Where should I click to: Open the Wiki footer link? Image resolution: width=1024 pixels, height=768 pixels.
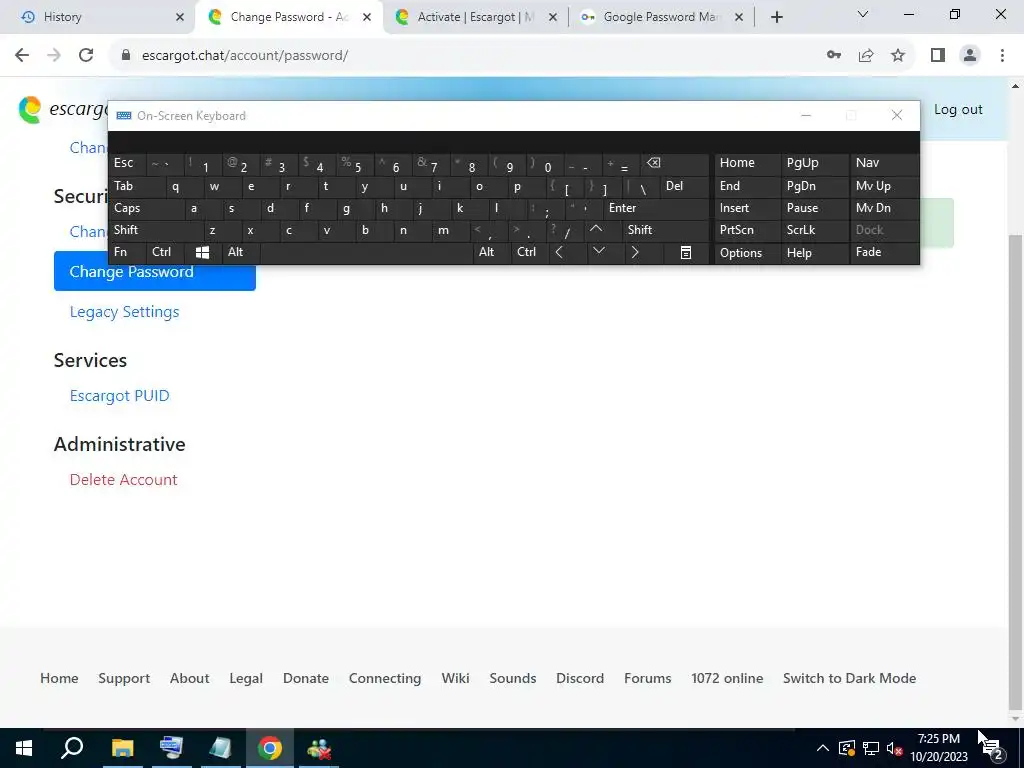455,678
